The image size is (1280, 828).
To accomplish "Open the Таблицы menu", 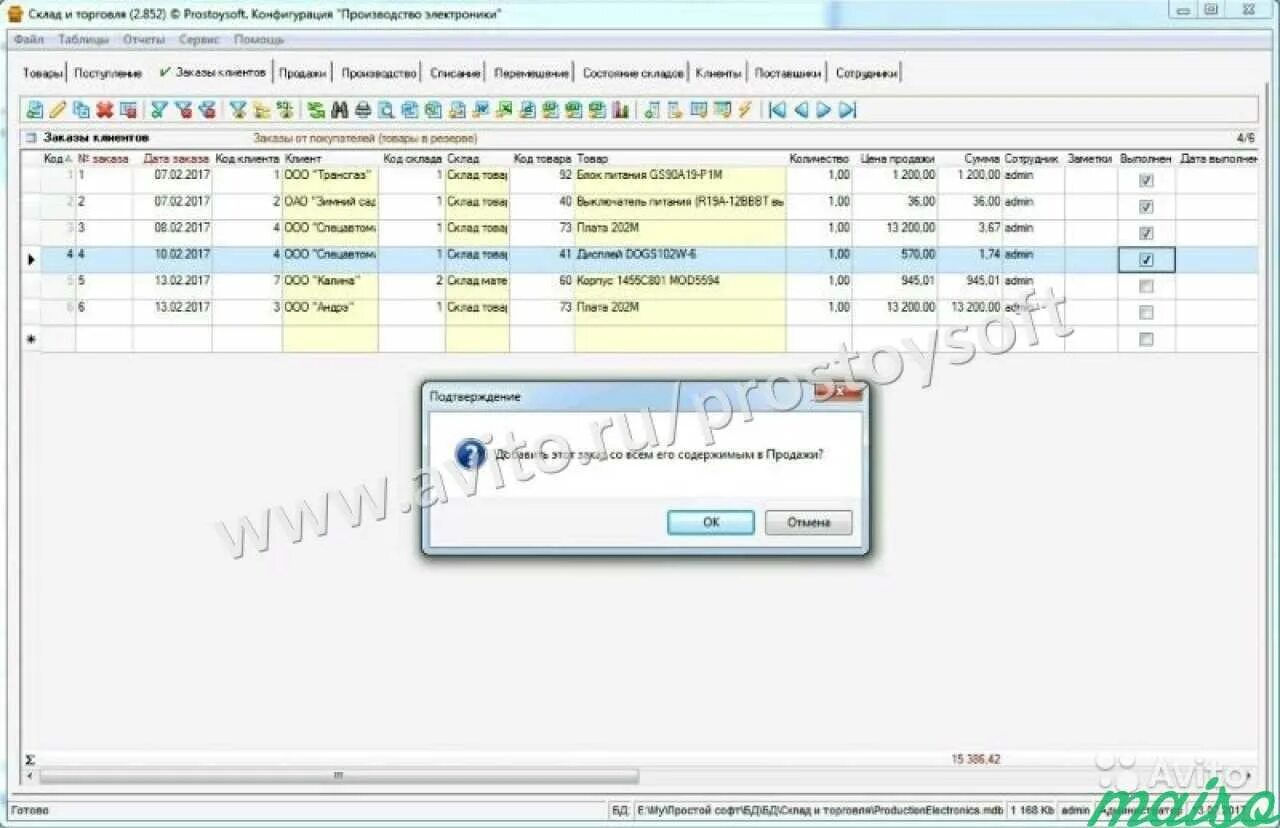I will coord(84,40).
